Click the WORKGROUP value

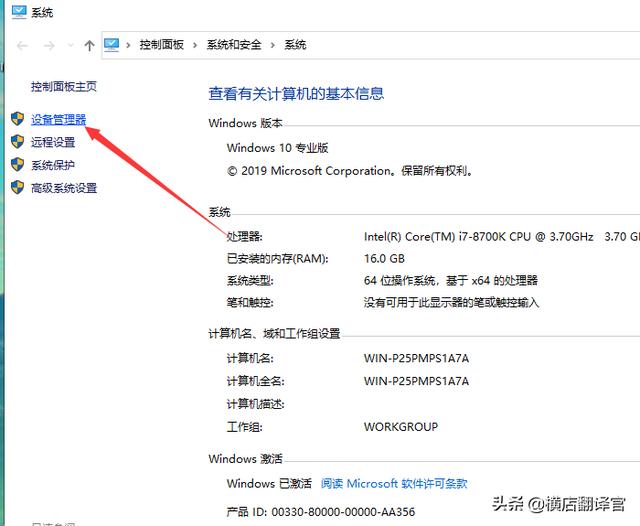pyautogui.click(x=401, y=427)
